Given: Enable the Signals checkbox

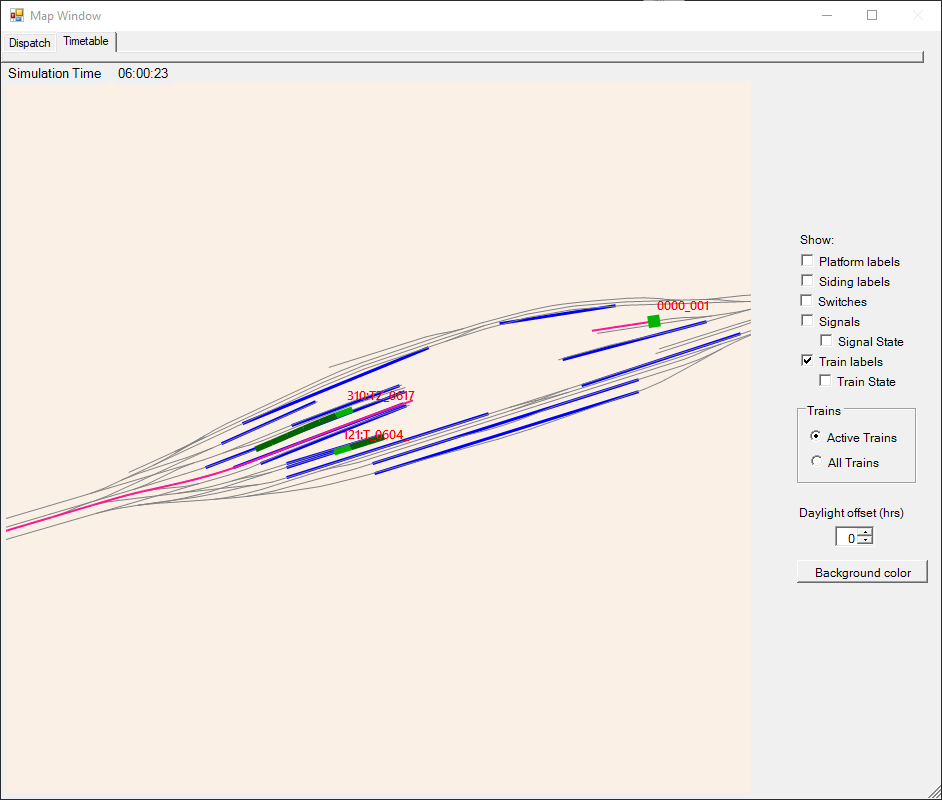Looking at the screenshot, I should click(808, 321).
